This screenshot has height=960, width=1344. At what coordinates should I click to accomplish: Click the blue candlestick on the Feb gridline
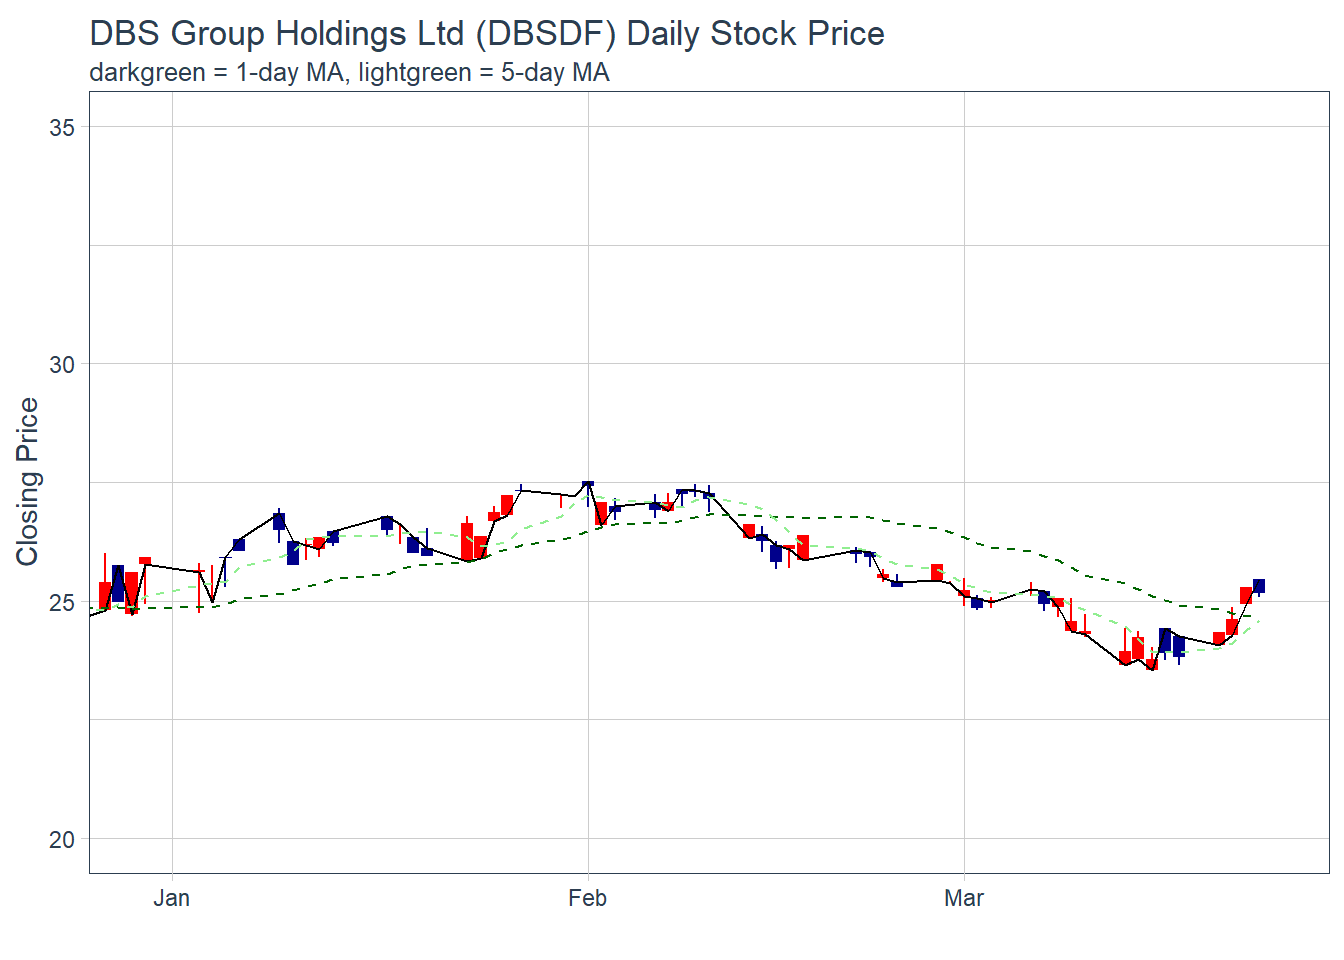coord(588,484)
